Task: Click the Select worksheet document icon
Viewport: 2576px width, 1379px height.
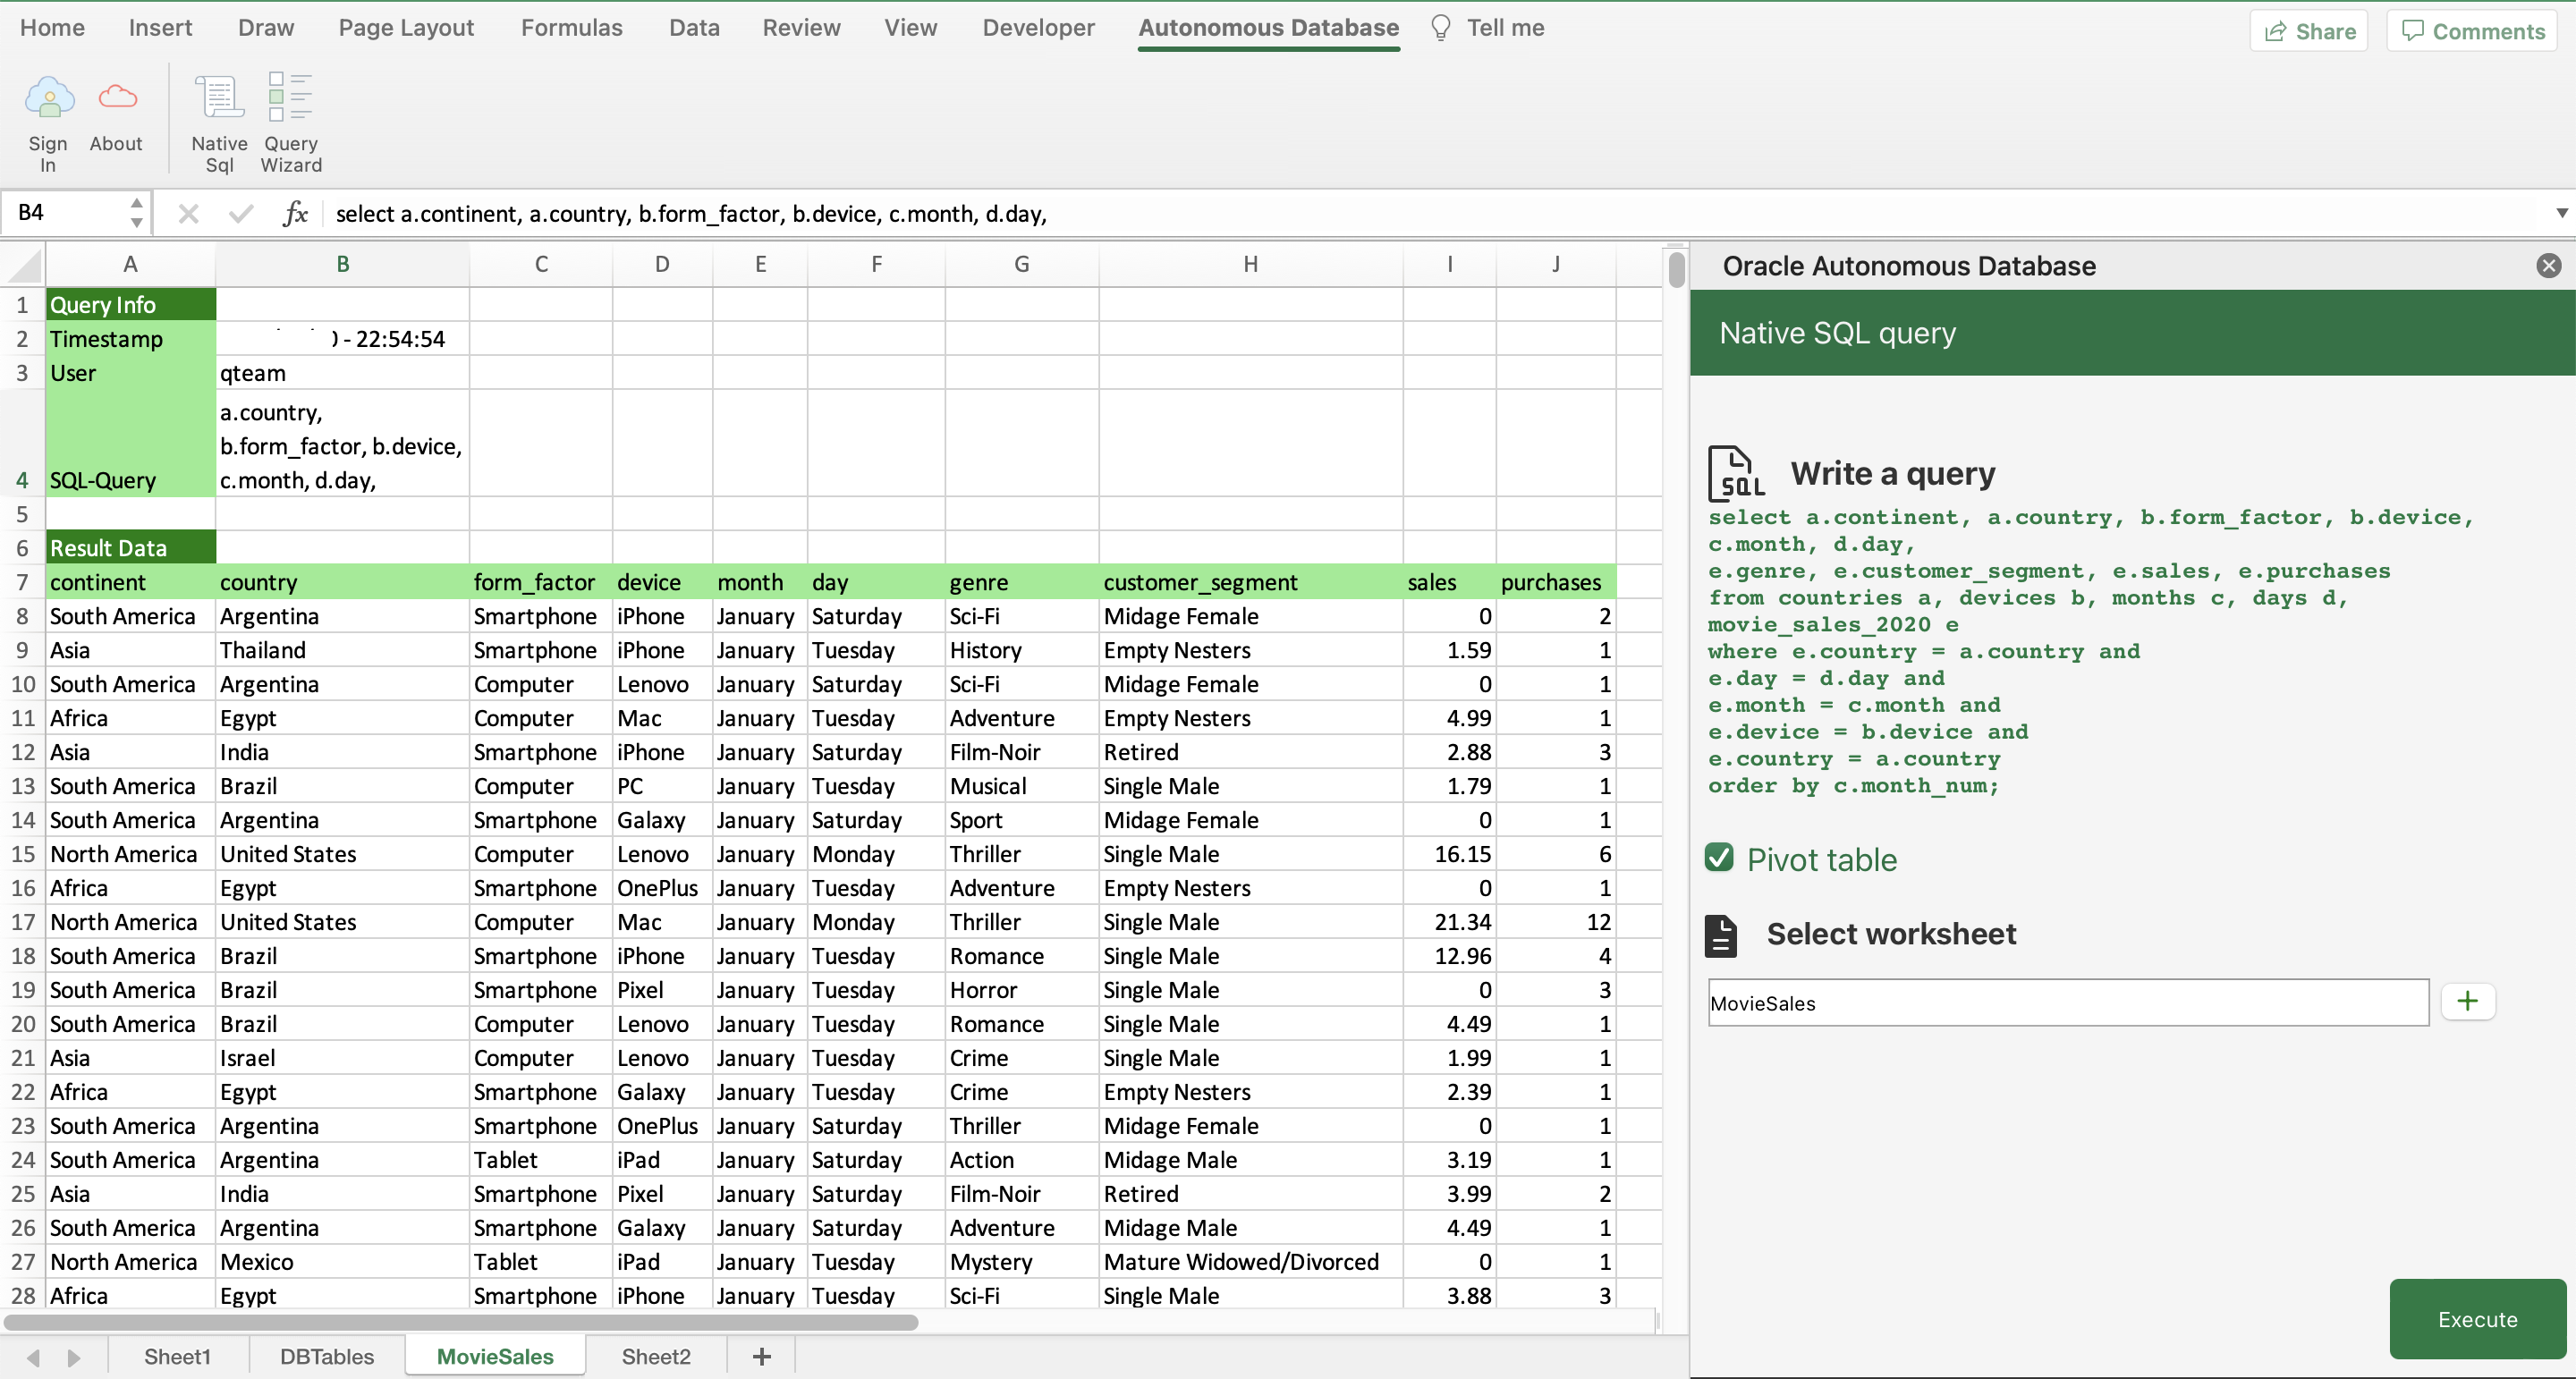Action: pyautogui.click(x=1721, y=934)
